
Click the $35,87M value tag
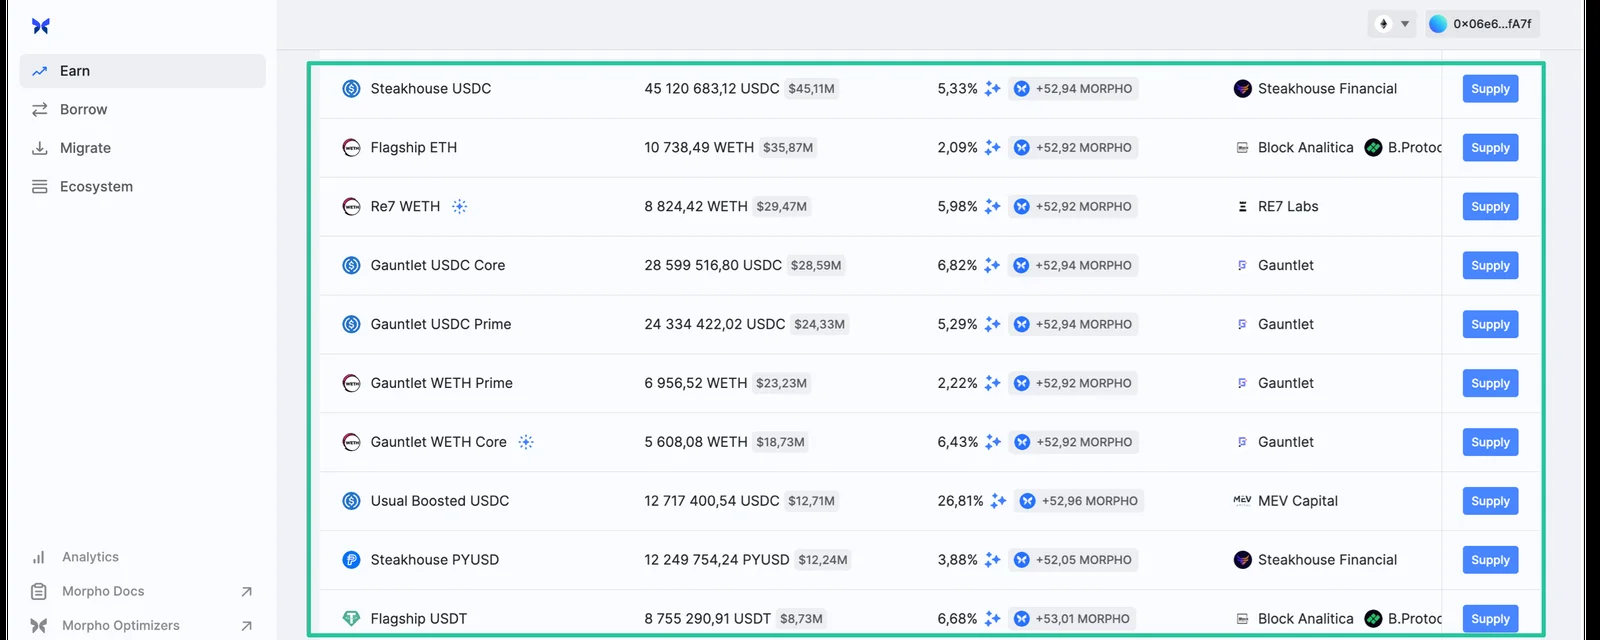point(788,148)
